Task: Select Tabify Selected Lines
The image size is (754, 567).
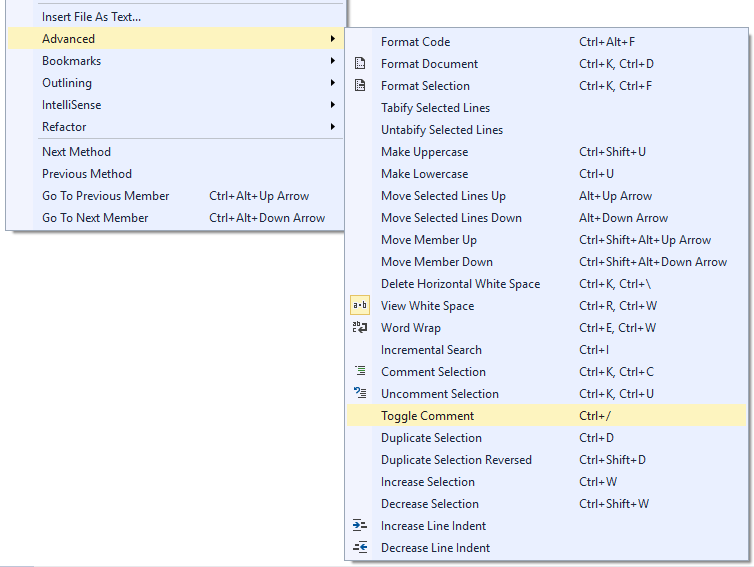Action: (x=547, y=108)
